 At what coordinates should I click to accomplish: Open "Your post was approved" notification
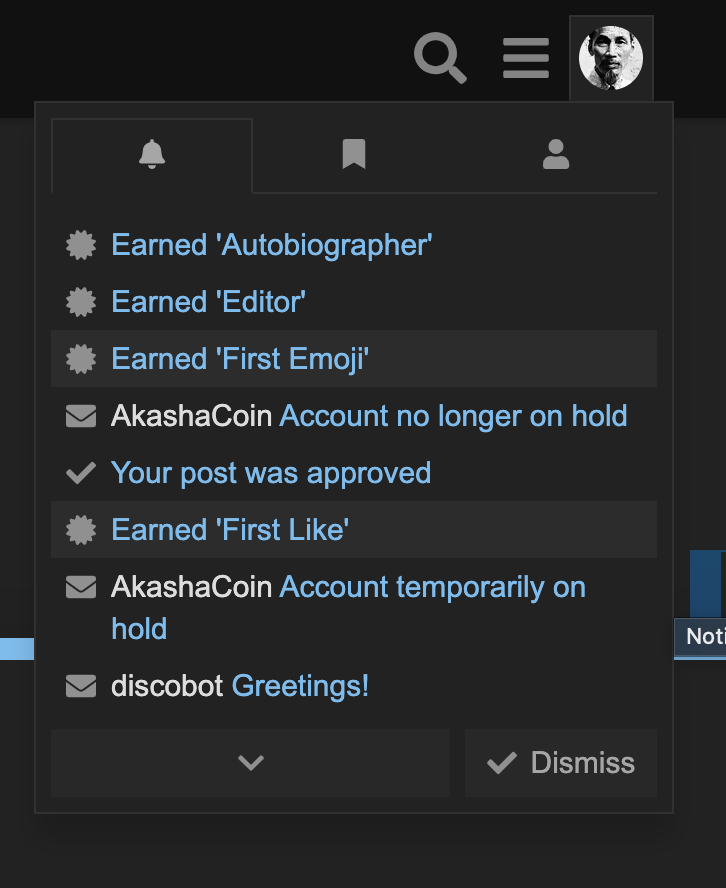(x=271, y=473)
